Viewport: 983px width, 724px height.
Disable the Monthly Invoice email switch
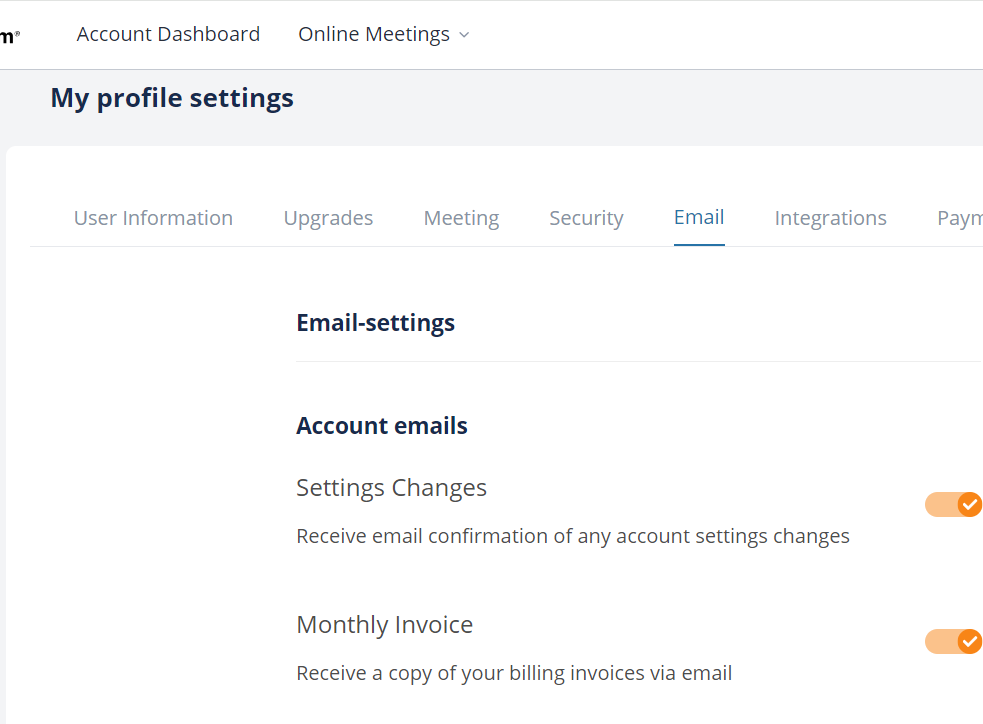click(954, 642)
